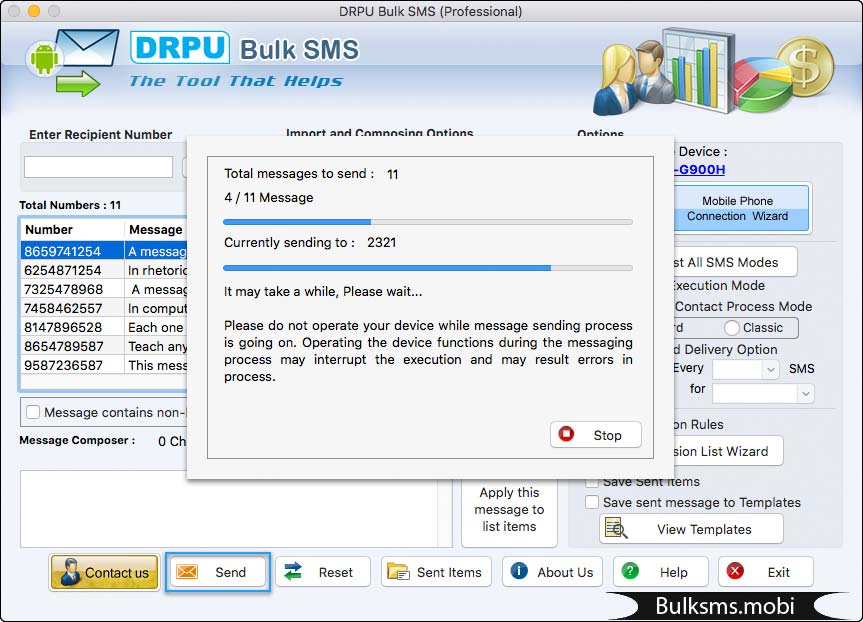Select row with number 6254871254
This screenshot has width=863, height=622.
pos(104,270)
